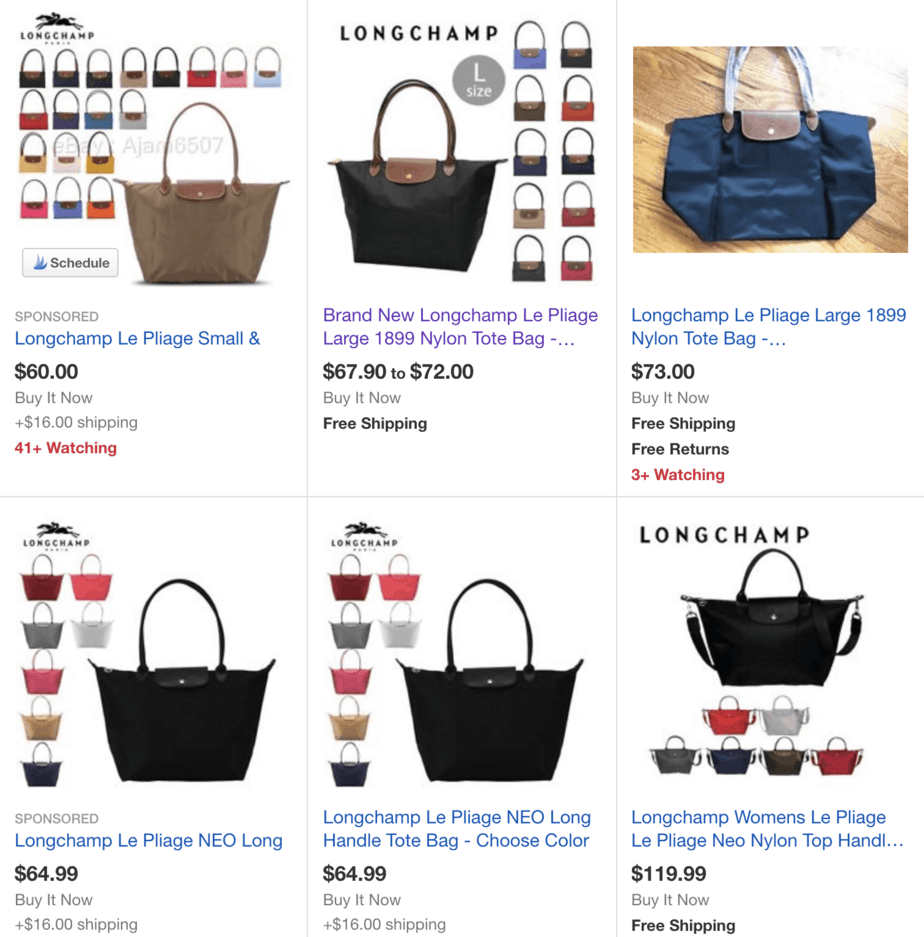Click the large brown tote bag image
924x937 pixels.
click(202, 194)
